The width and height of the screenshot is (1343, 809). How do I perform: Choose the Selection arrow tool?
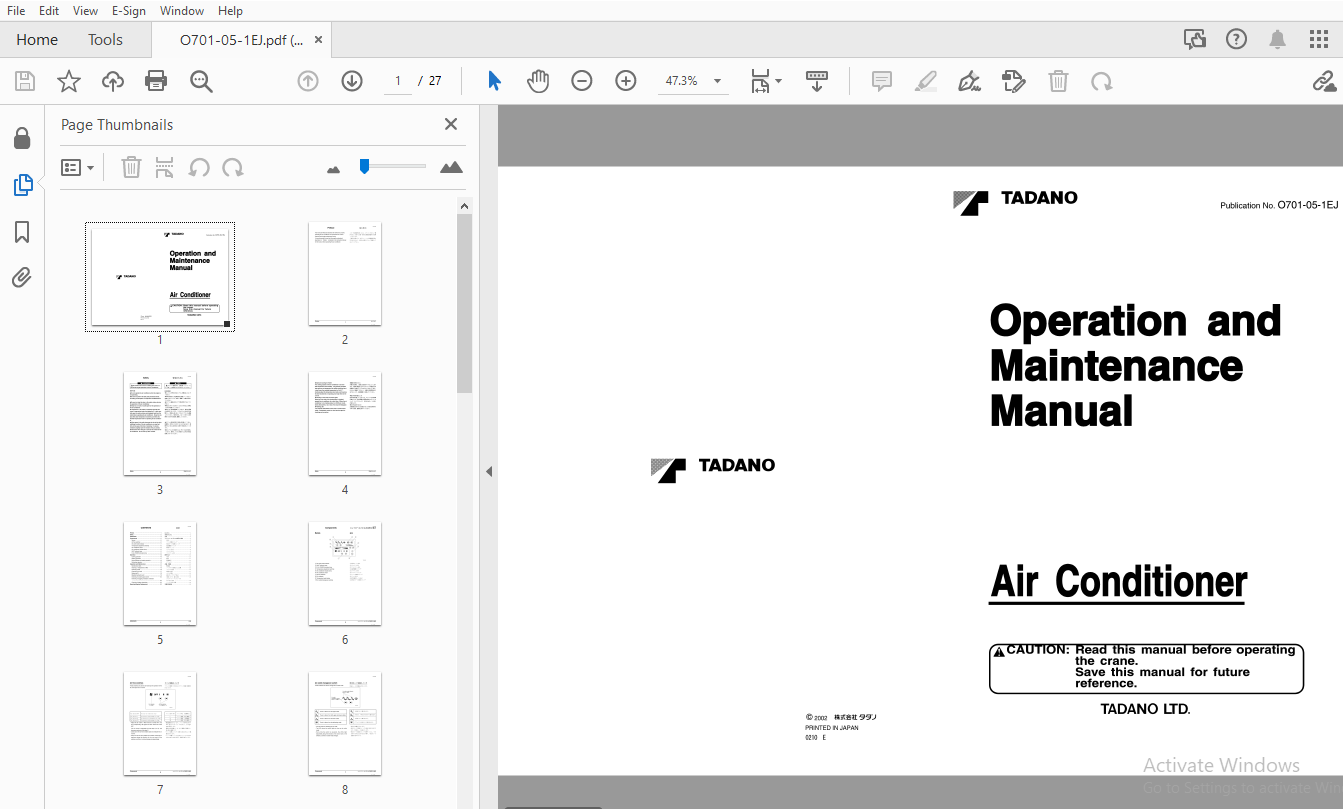click(x=494, y=81)
